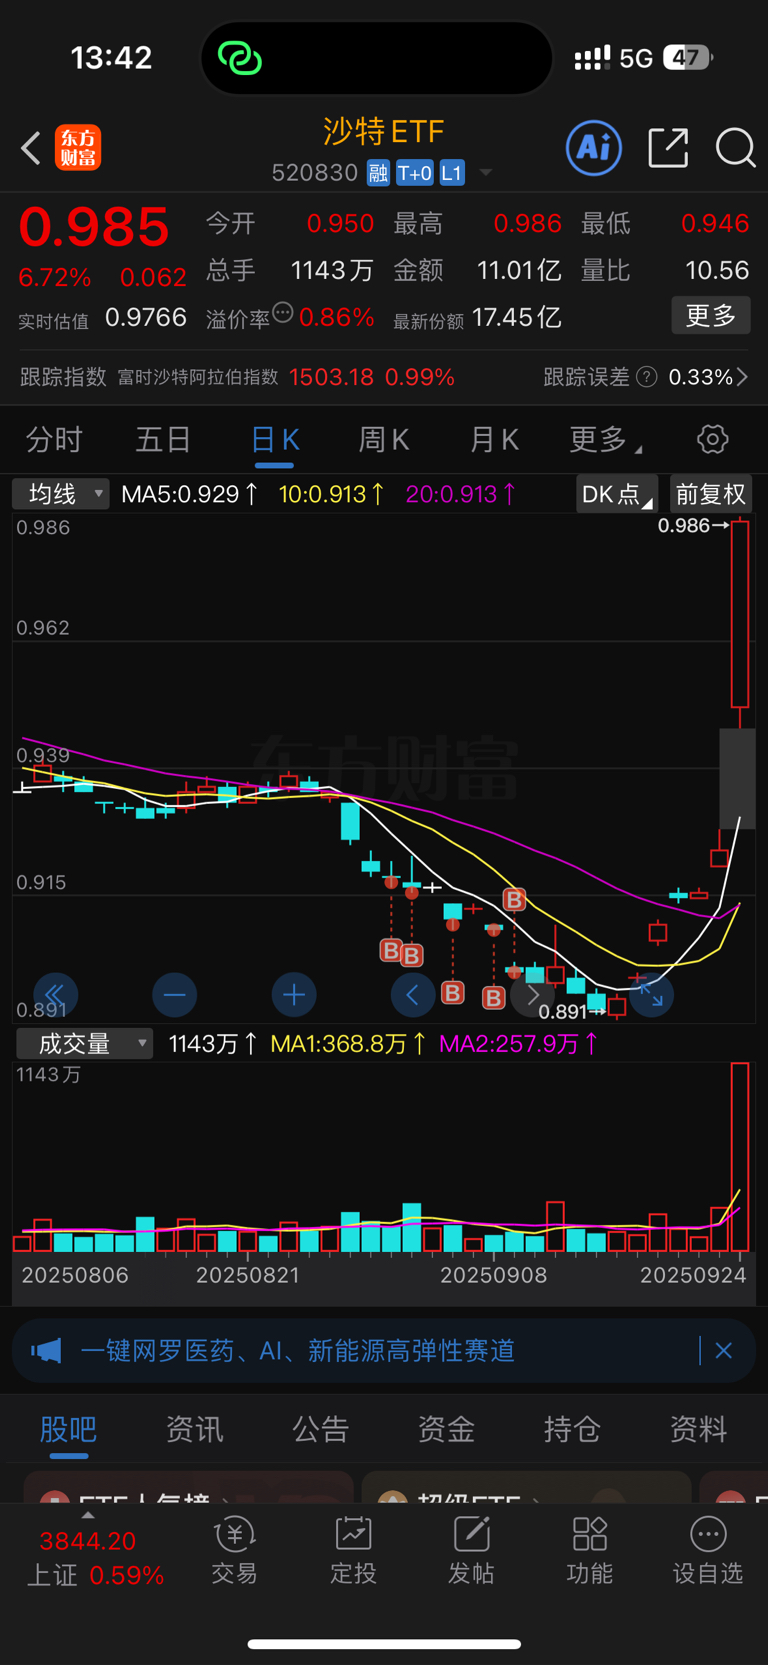The image size is (769, 1665).
Task: Tap the L1 level badge
Action: coord(452,173)
